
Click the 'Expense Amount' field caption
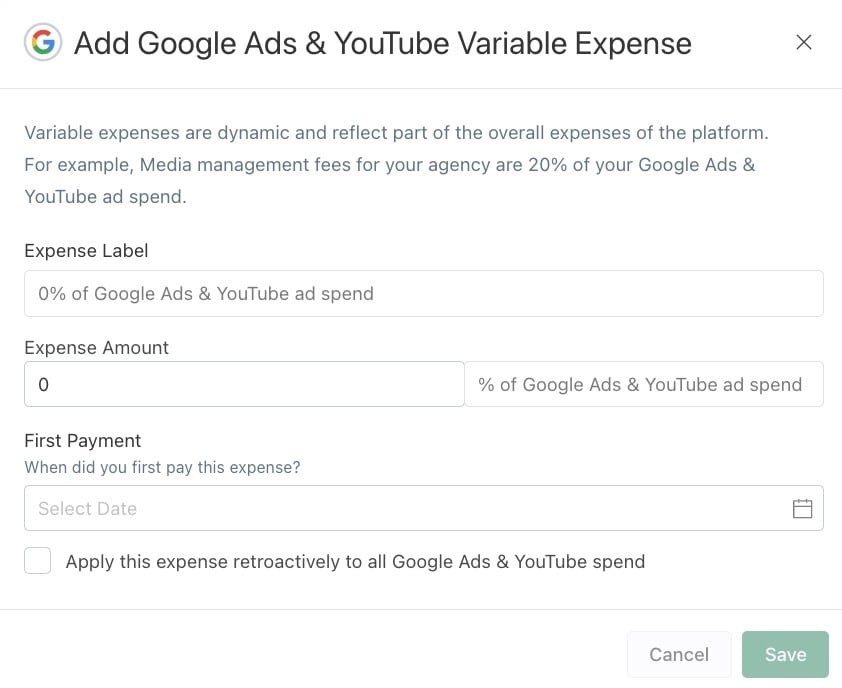click(x=96, y=348)
